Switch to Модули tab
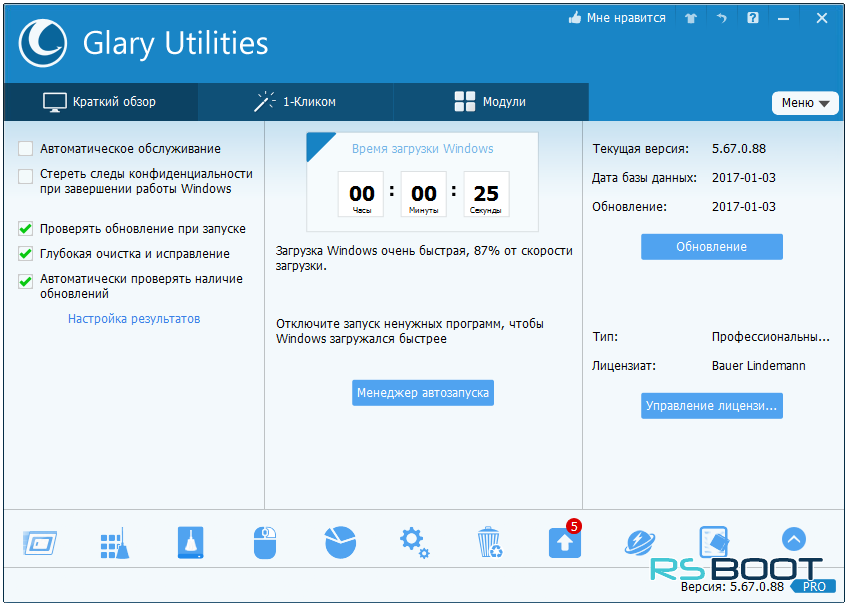 (491, 102)
